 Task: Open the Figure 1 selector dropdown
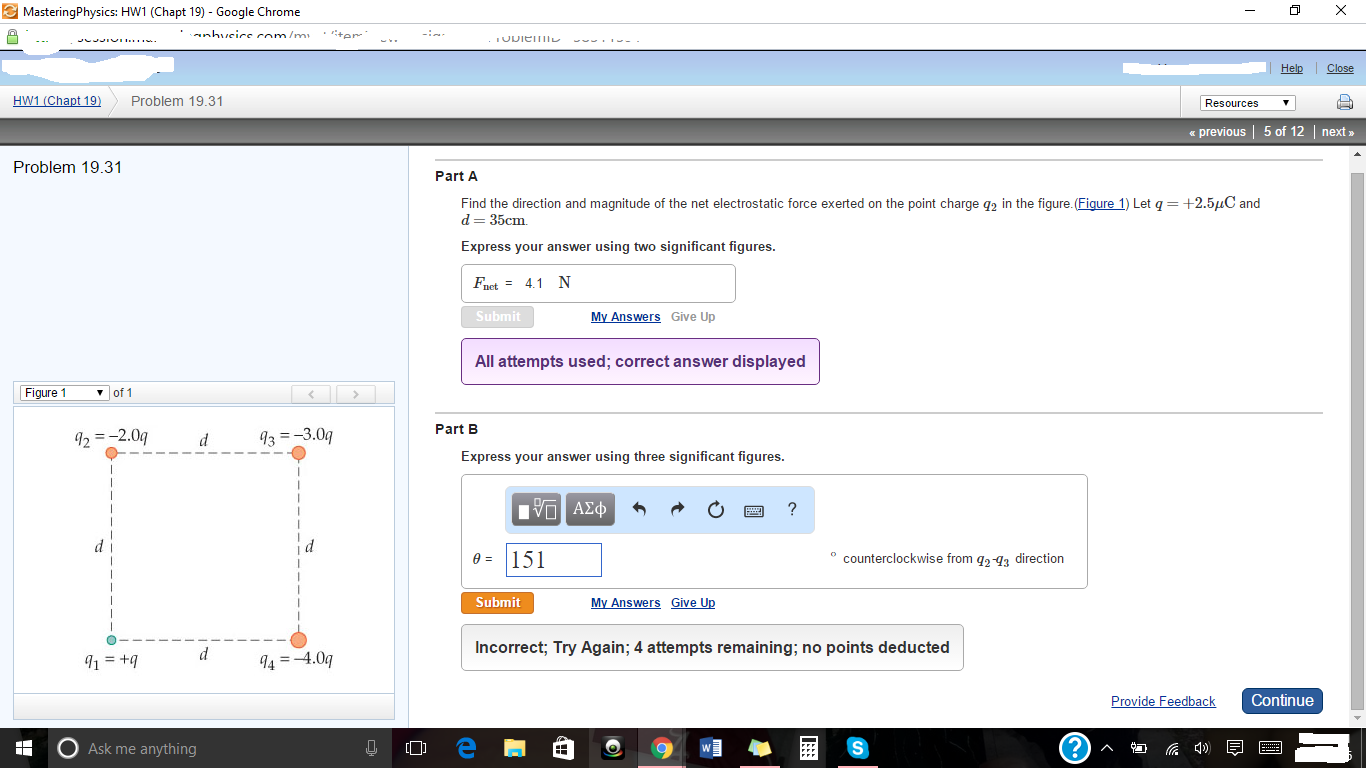click(x=64, y=393)
